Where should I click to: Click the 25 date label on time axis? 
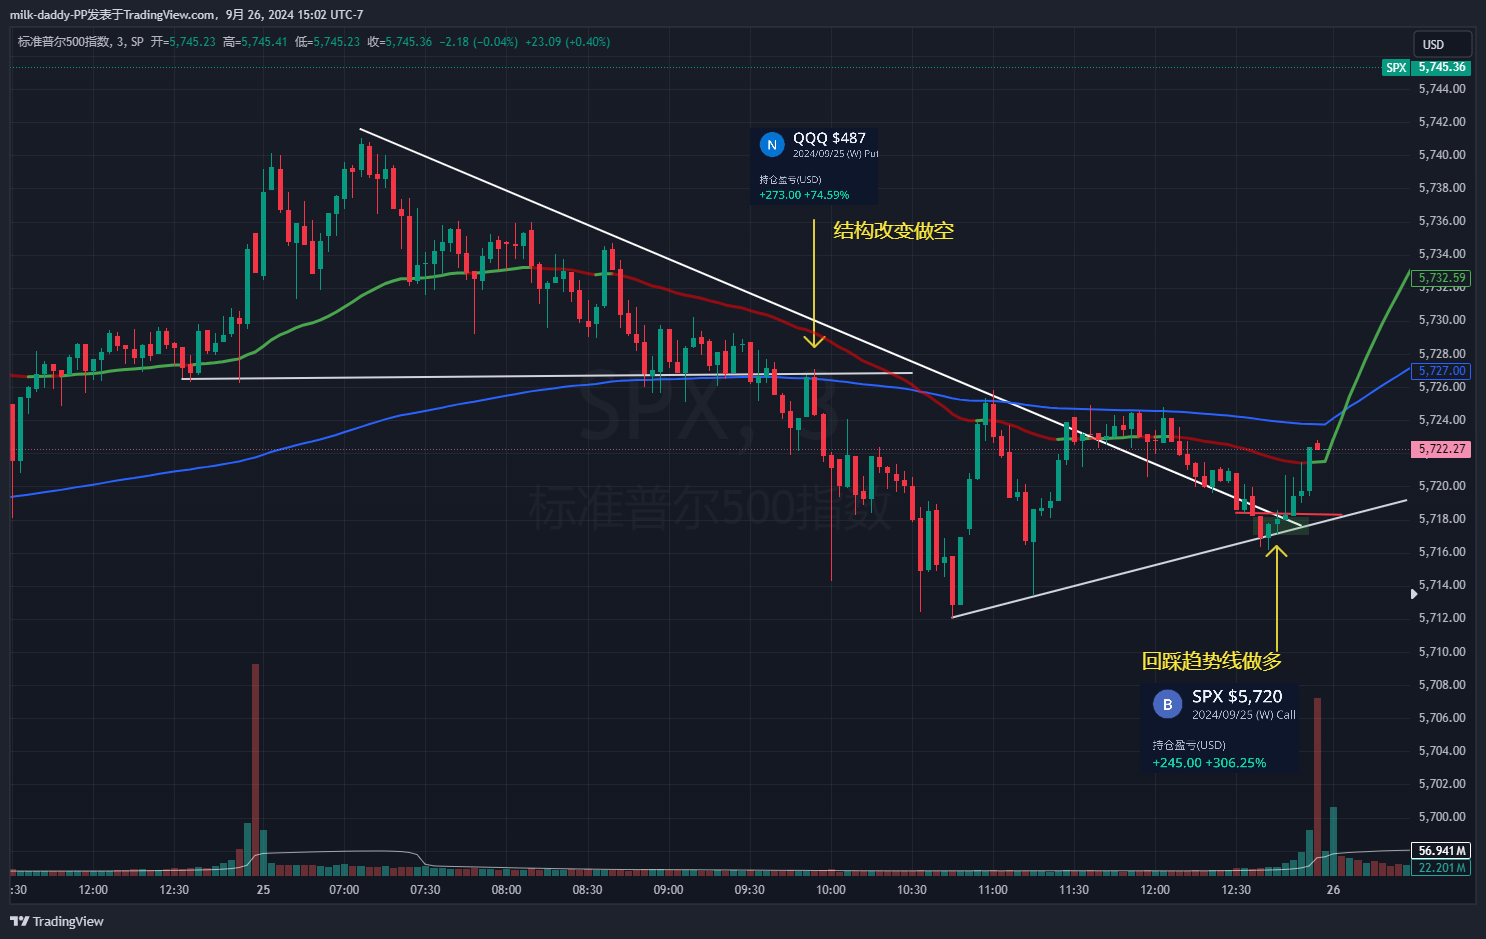pos(263,890)
